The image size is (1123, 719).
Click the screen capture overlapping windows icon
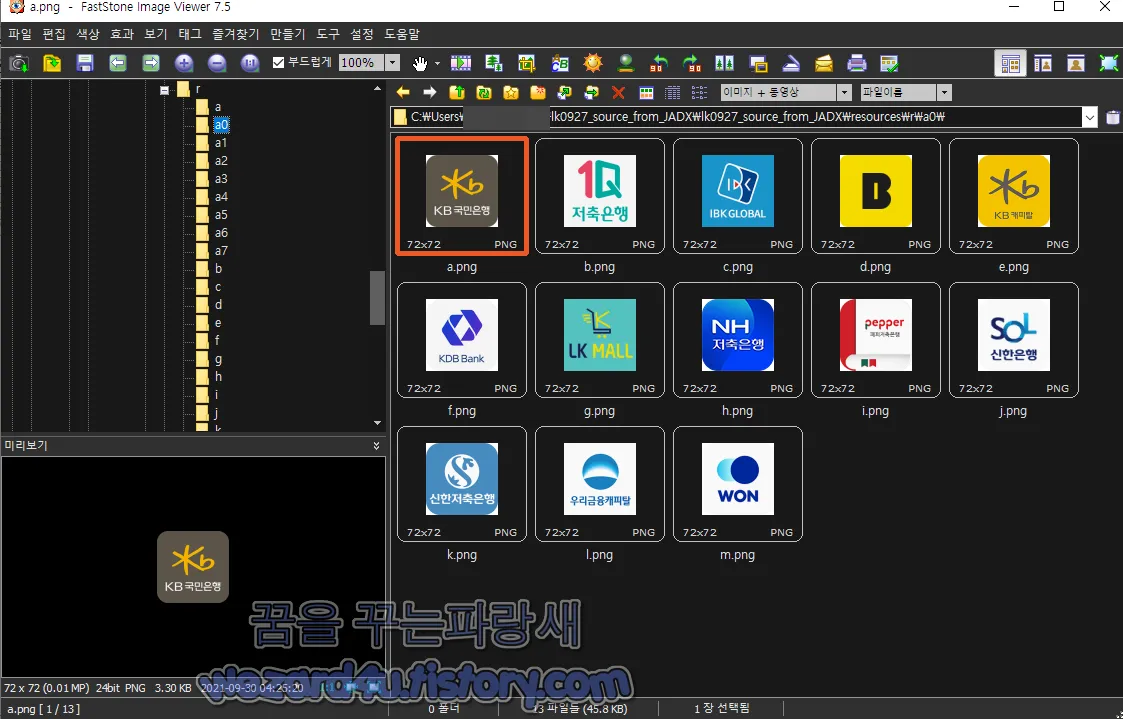pyautogui.click(x=758, y=64)
